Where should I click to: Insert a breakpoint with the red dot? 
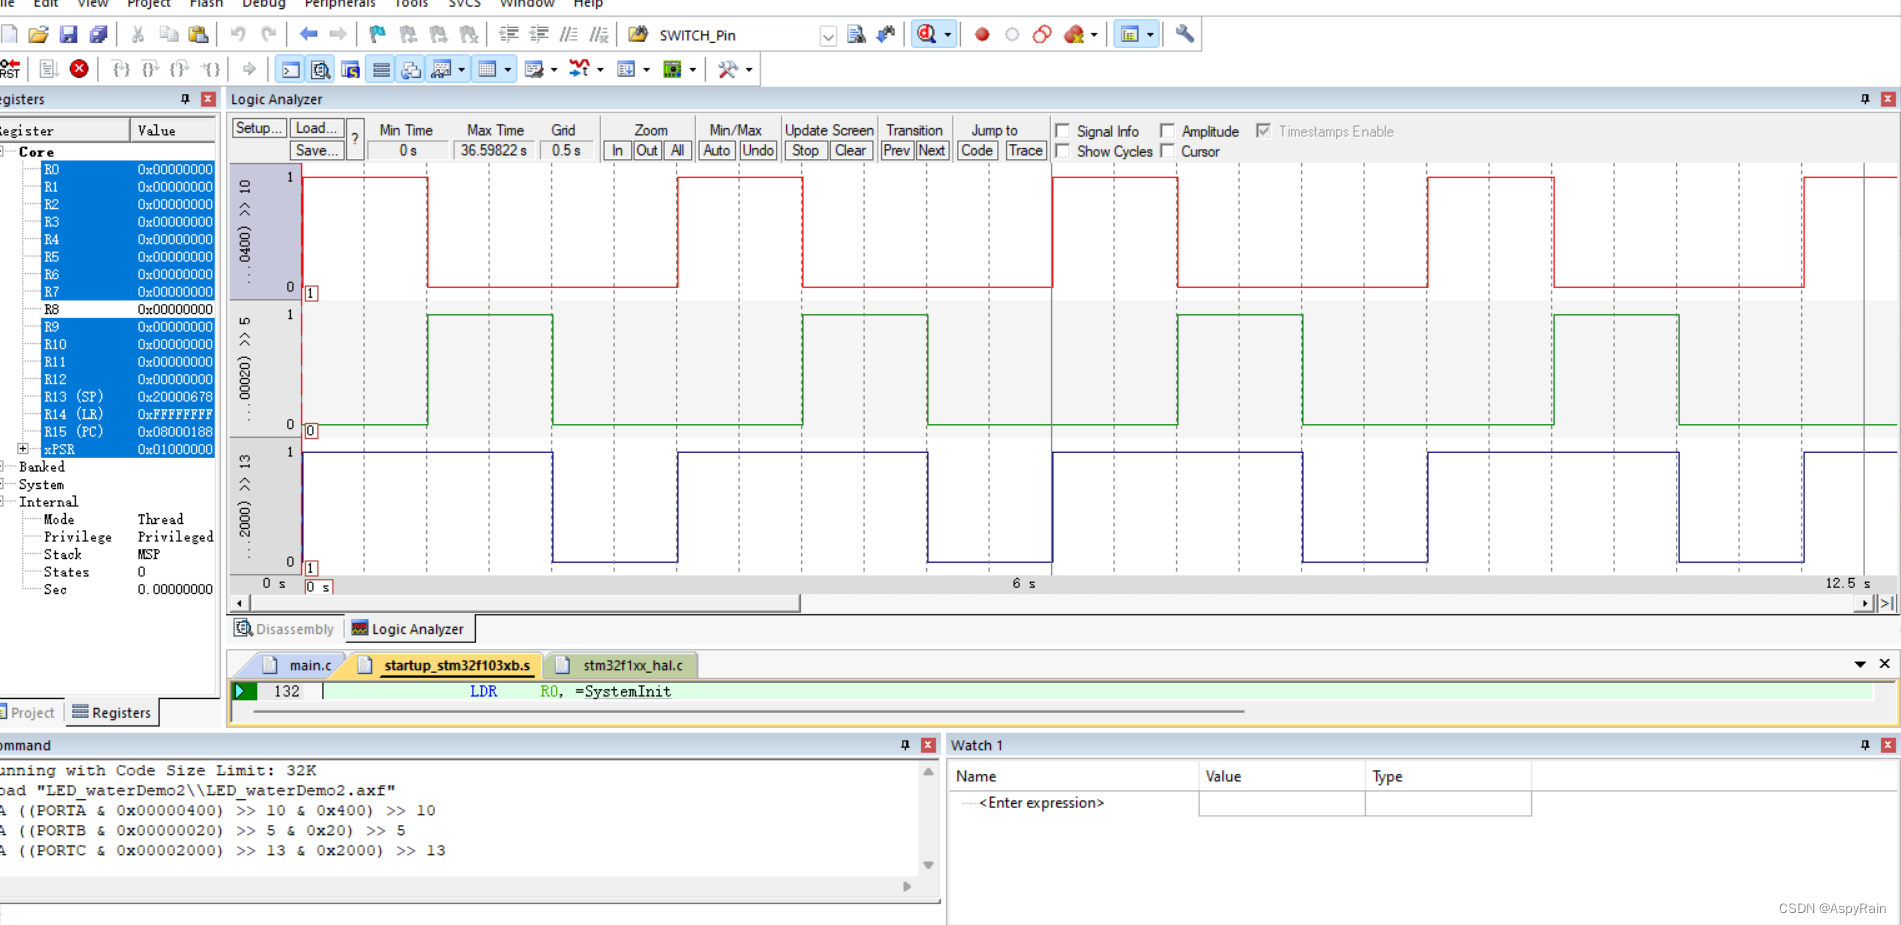click(x=982, y=35)
